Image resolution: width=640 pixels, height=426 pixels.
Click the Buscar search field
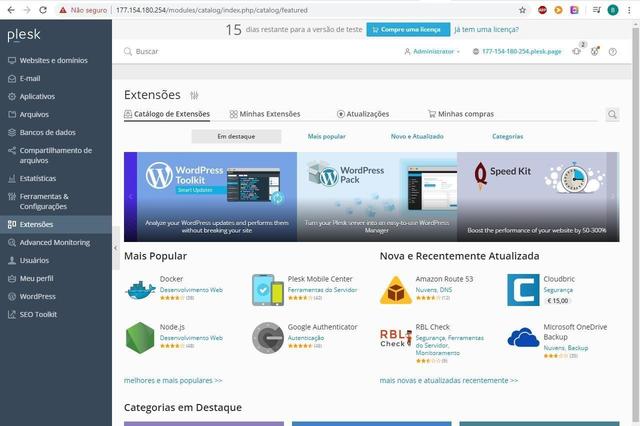pyautogui.click(x=146, y=51)
